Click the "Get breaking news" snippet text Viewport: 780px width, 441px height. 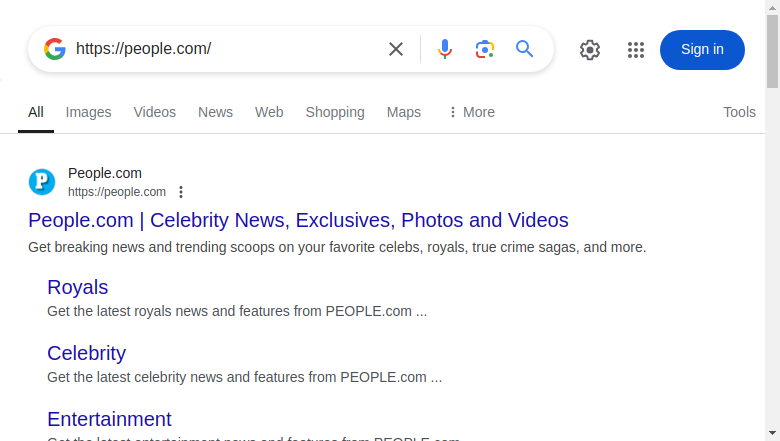coord(337,247)
